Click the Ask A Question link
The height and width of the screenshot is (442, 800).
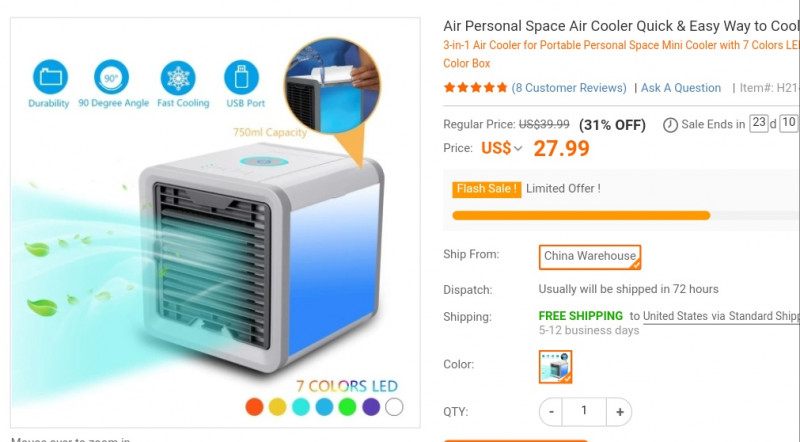click(x=681, y=88)
